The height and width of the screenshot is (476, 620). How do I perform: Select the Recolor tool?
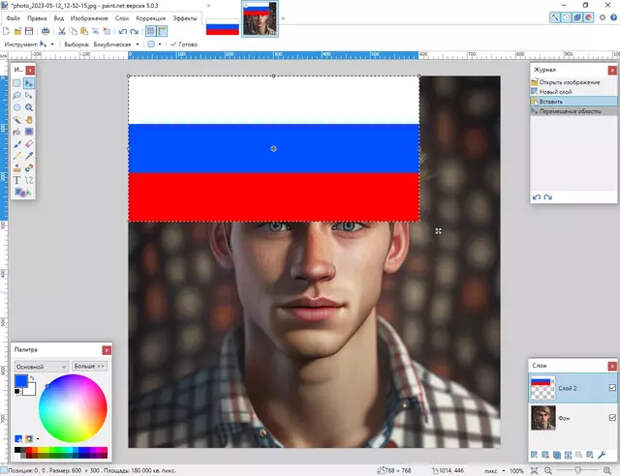28,168
